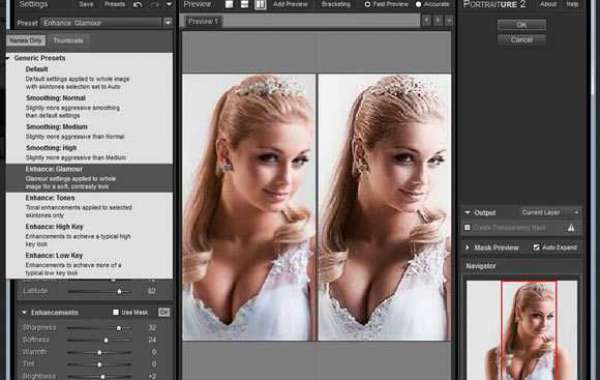Select the Preview 1 tab
600x380 pixels.
[x=203, y=21]
